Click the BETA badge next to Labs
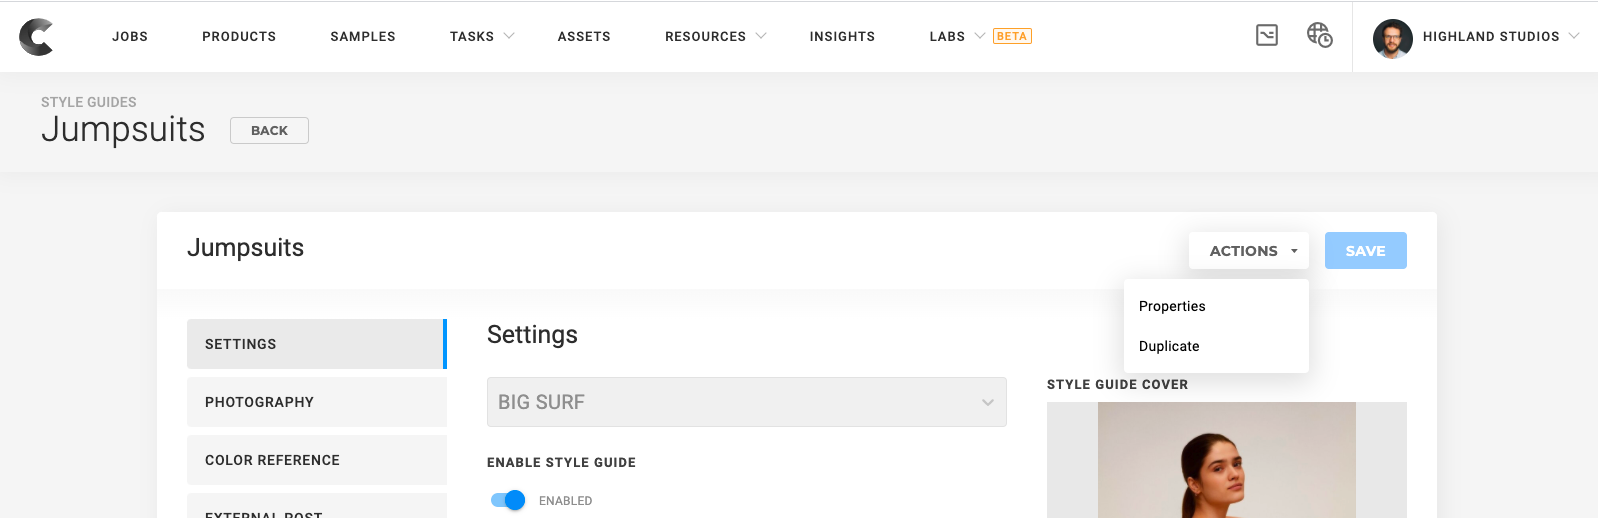Image resolution: width=1598 pixels, height=518 pixels. pos(1012,36)
